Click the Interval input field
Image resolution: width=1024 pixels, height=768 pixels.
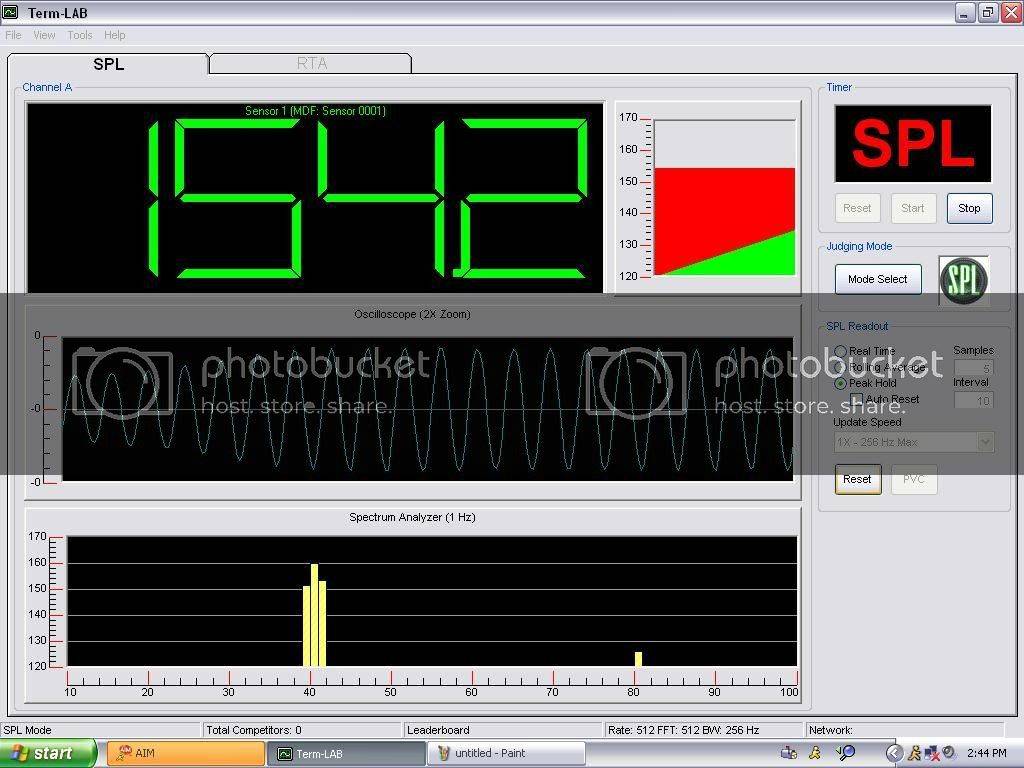(x=974, y=400)
